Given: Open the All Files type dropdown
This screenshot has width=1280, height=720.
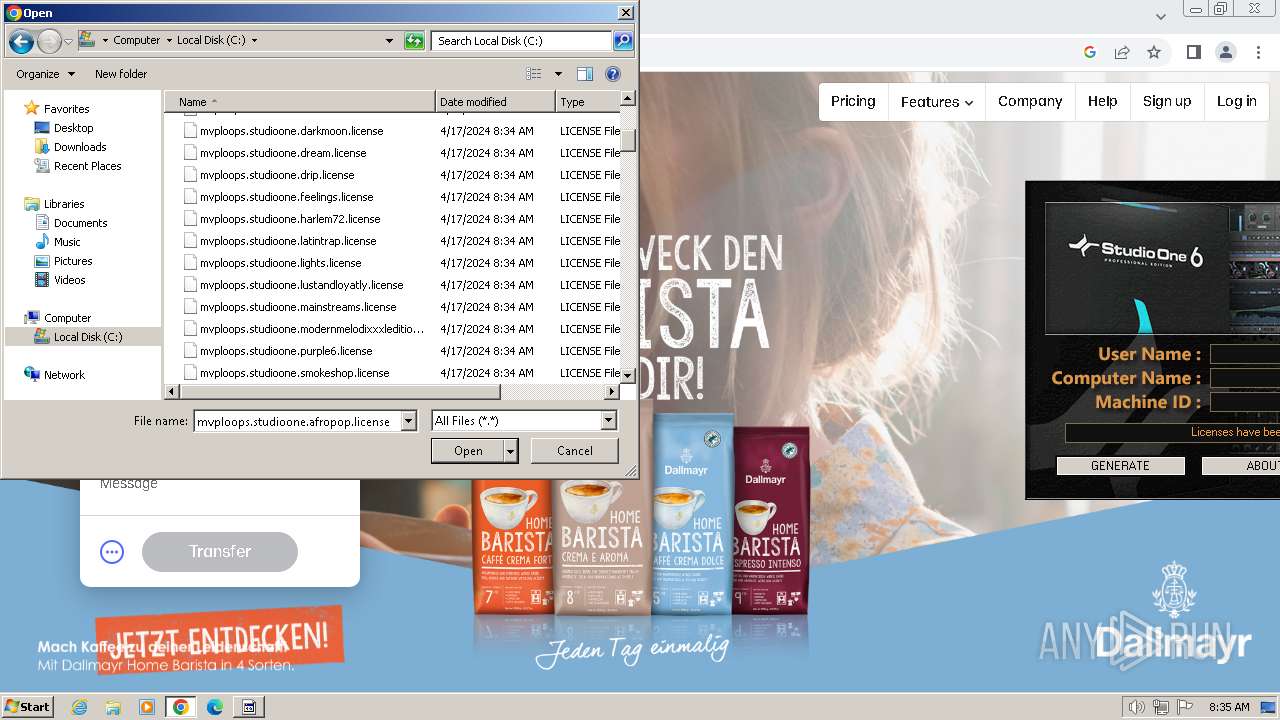Looking at the screenshot, I should pos(608,421).
